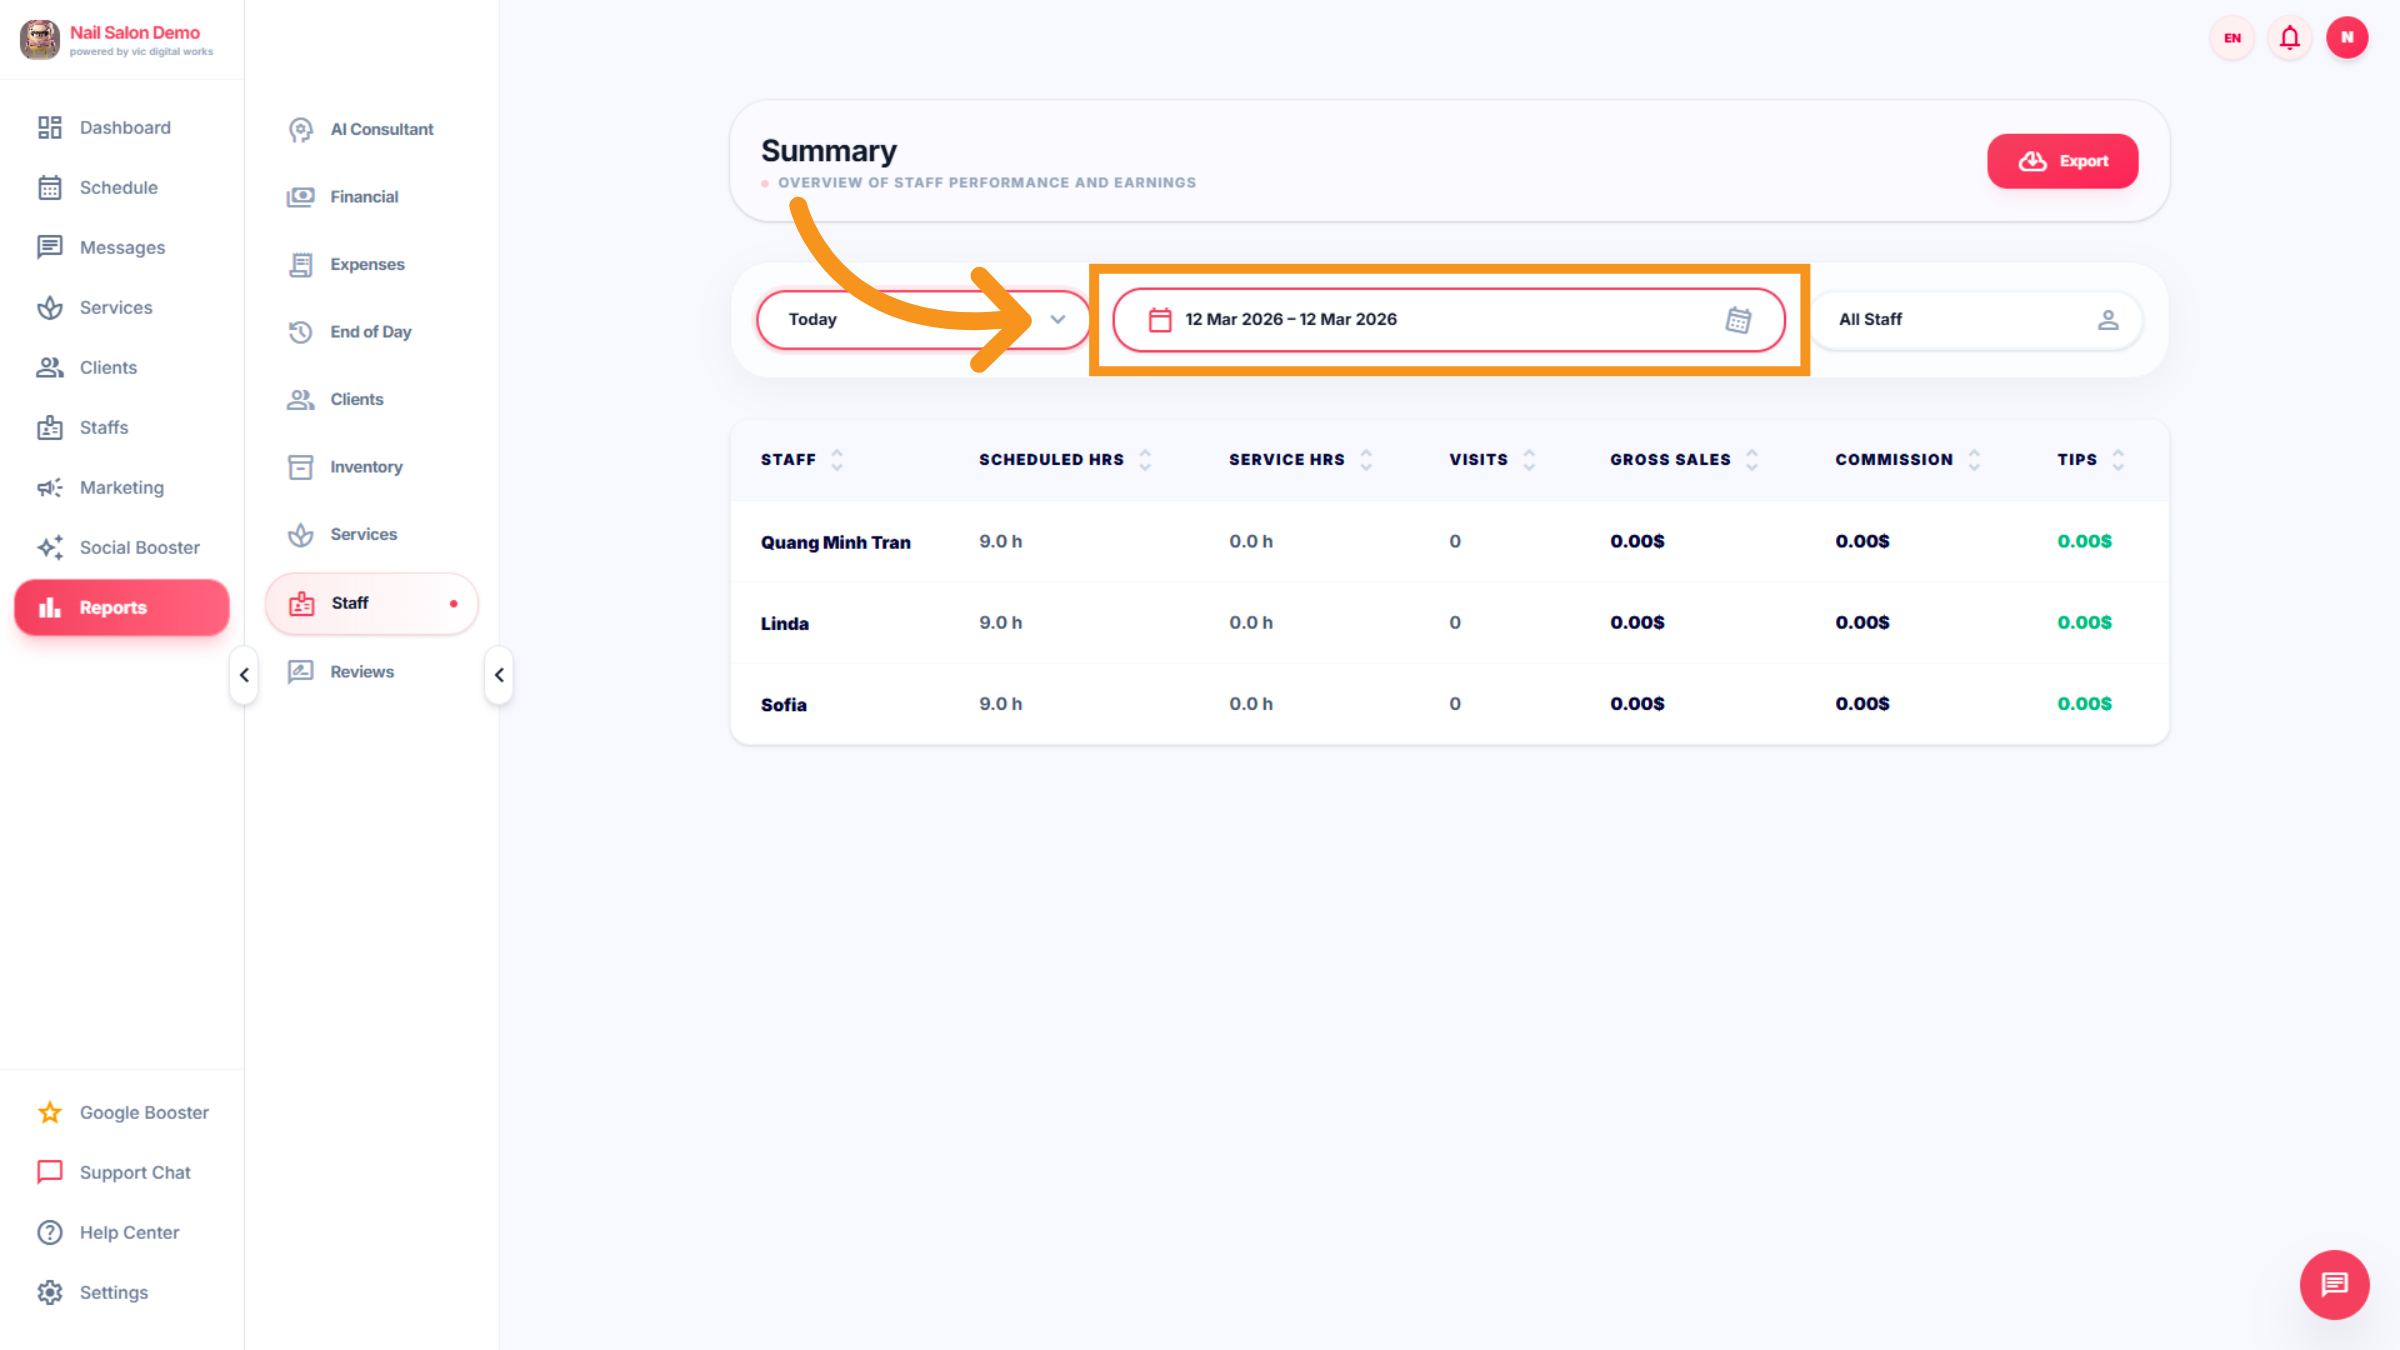Open the floating chat bubble button
The image size is (2400, 1350).
pyautogui.click(x=2334, y=1284)
